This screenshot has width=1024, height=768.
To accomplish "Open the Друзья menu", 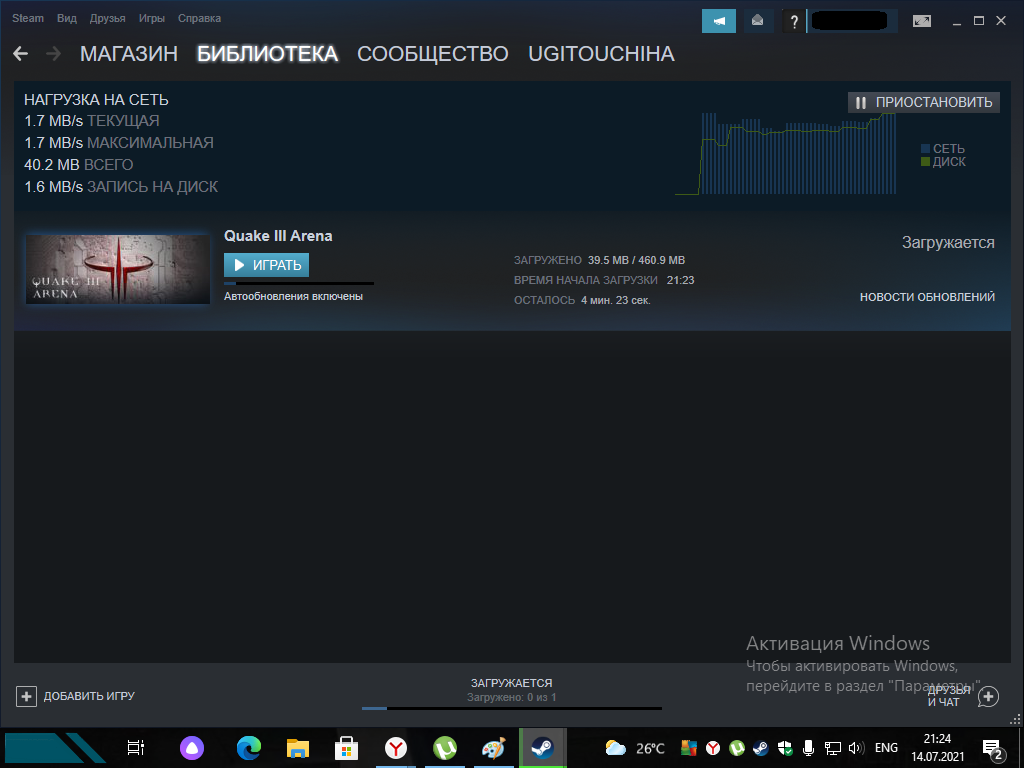I will (107, 18).
